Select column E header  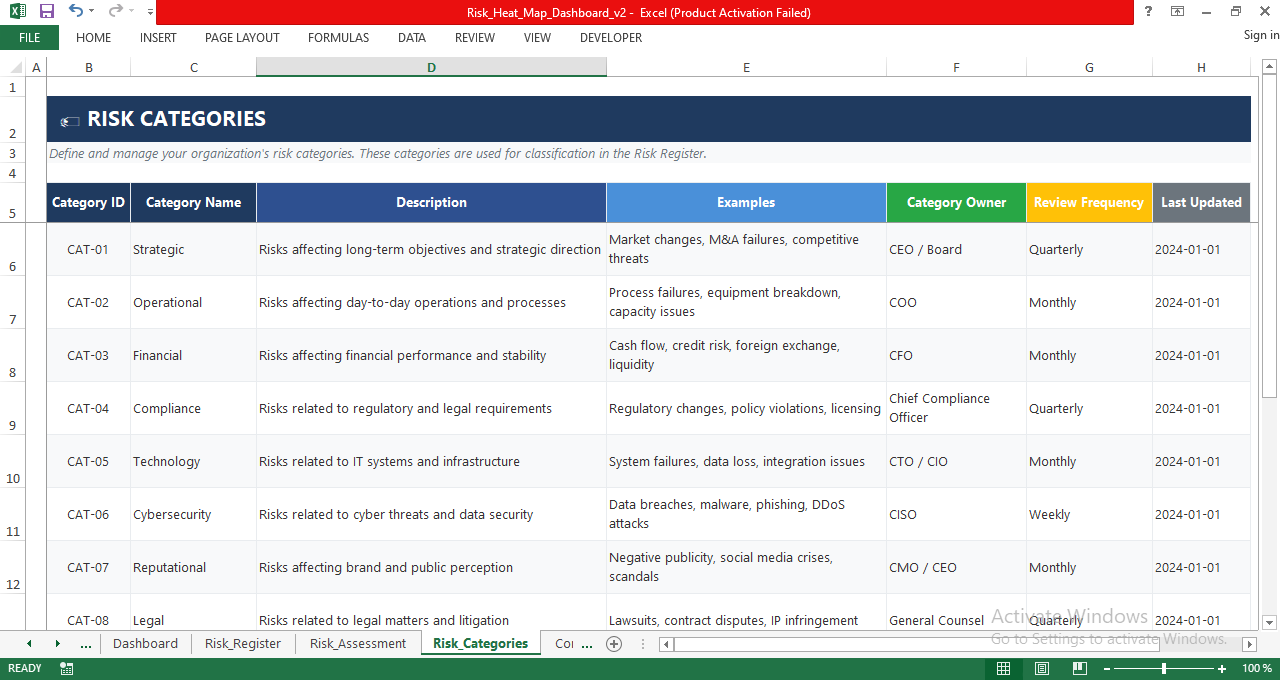pos(746,67)
